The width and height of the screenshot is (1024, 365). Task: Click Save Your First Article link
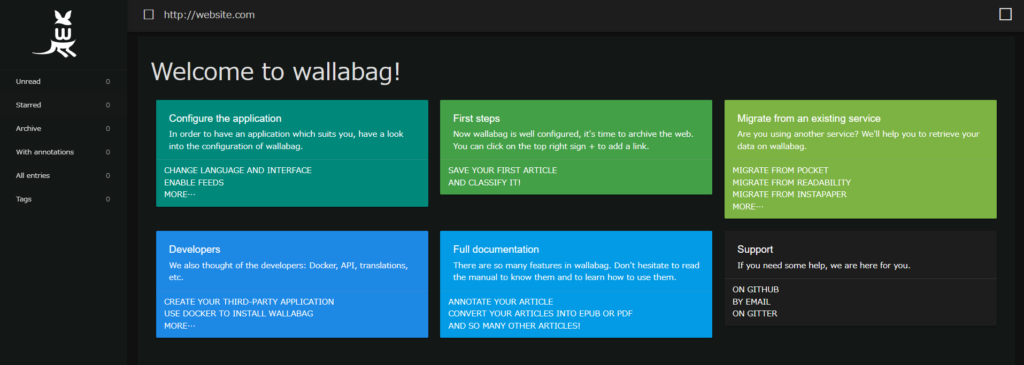coord(502,170)
